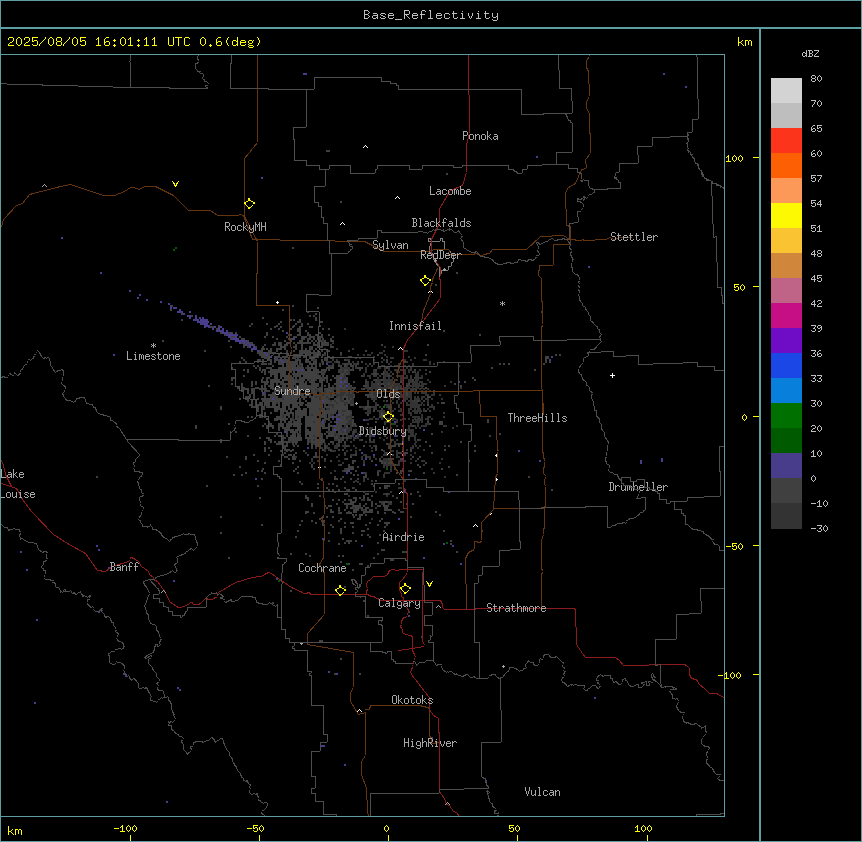Click the yellow diamond marker below RedDeer
This screenshot has height=842, width=862.
[x=426, y=281]
